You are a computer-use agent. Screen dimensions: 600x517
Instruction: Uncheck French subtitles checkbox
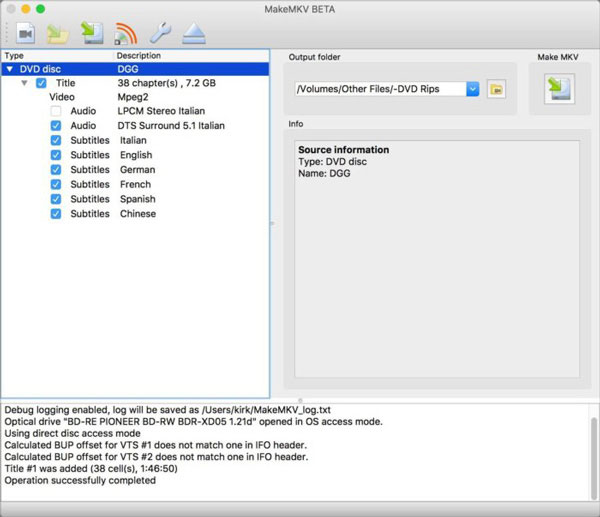[x=56, y=184]
